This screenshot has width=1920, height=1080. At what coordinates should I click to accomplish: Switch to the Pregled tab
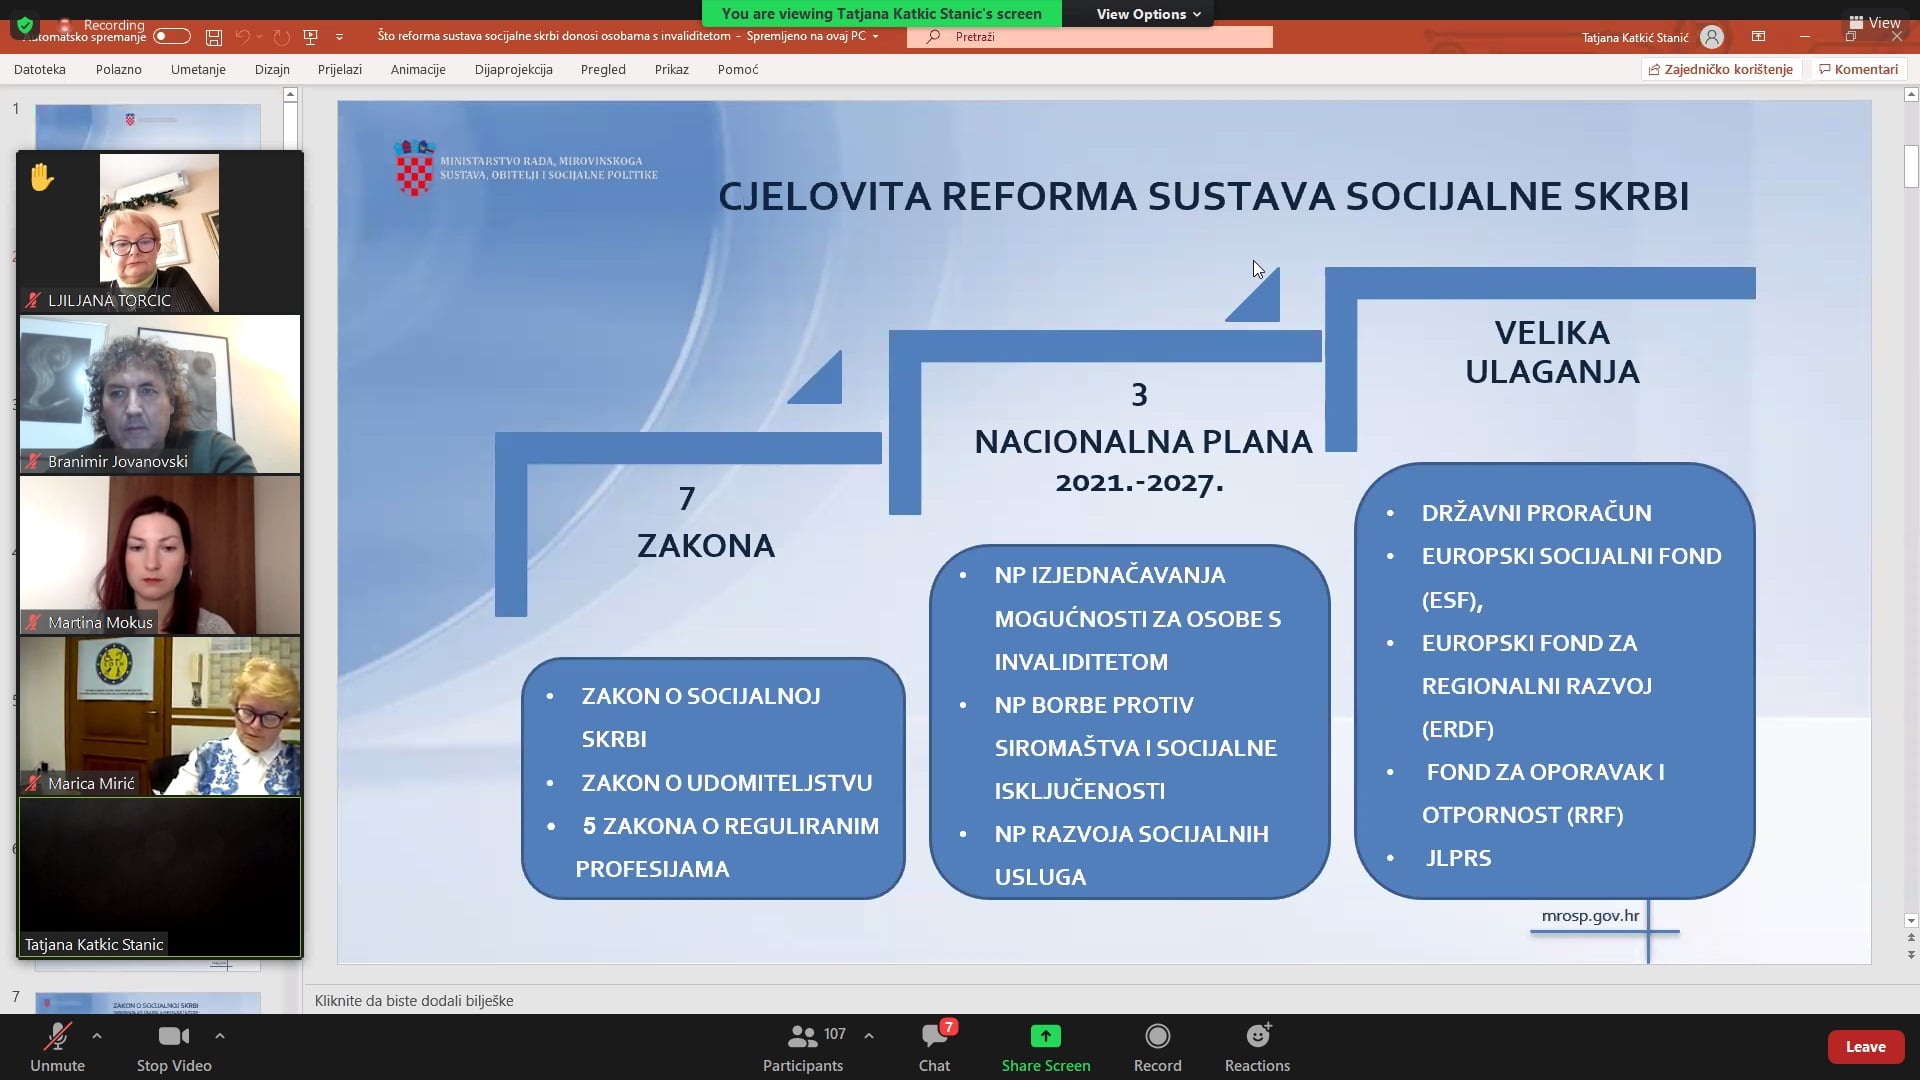point(603,69)
